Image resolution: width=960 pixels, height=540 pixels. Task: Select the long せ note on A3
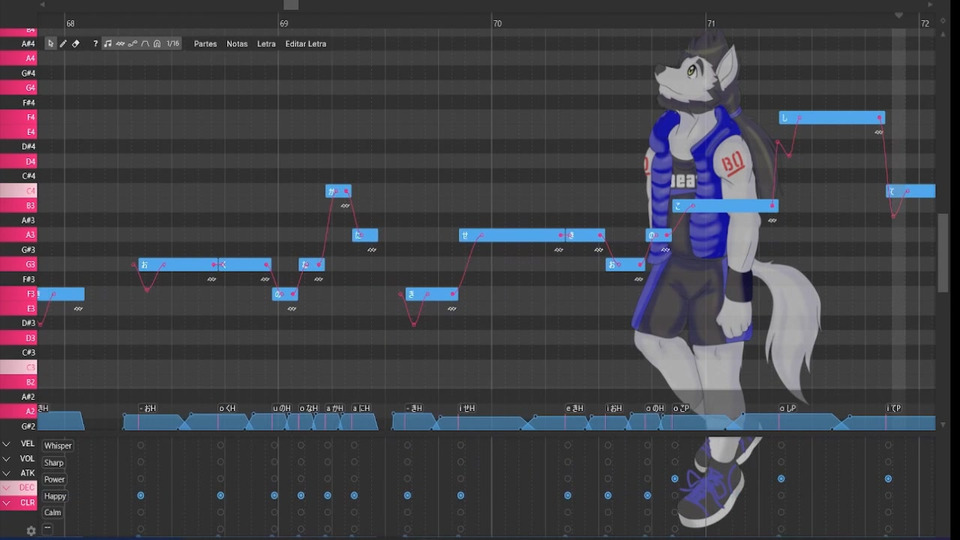(512, 235)
